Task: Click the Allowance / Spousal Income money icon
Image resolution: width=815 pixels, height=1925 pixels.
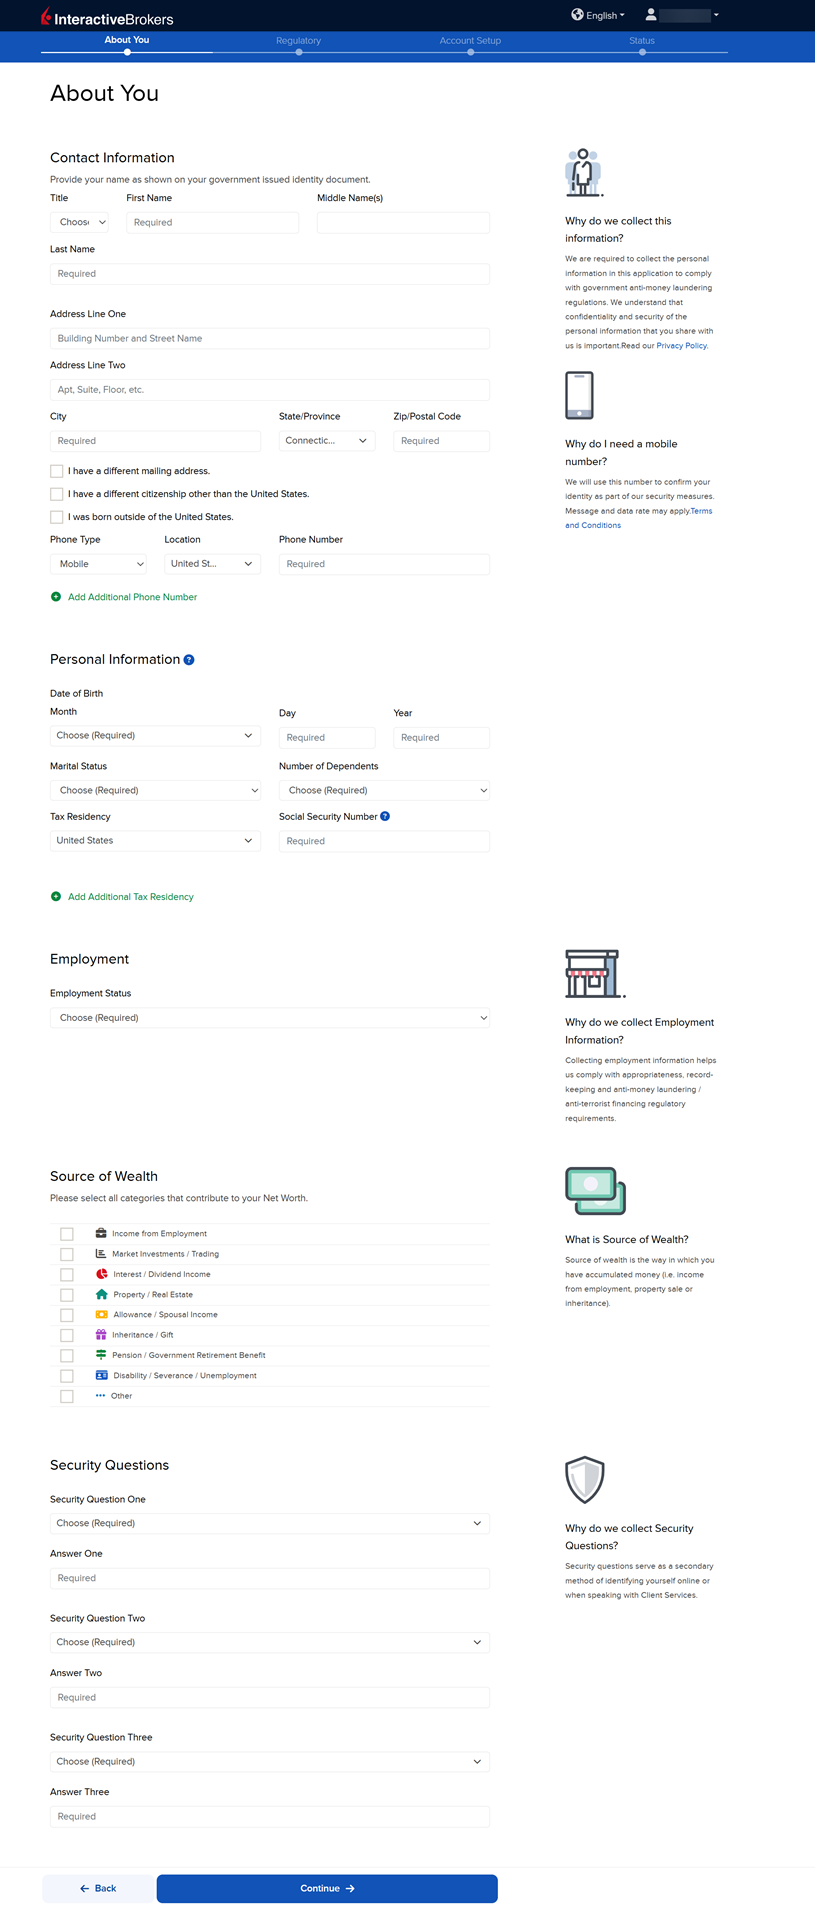Action: point(101,1314)
